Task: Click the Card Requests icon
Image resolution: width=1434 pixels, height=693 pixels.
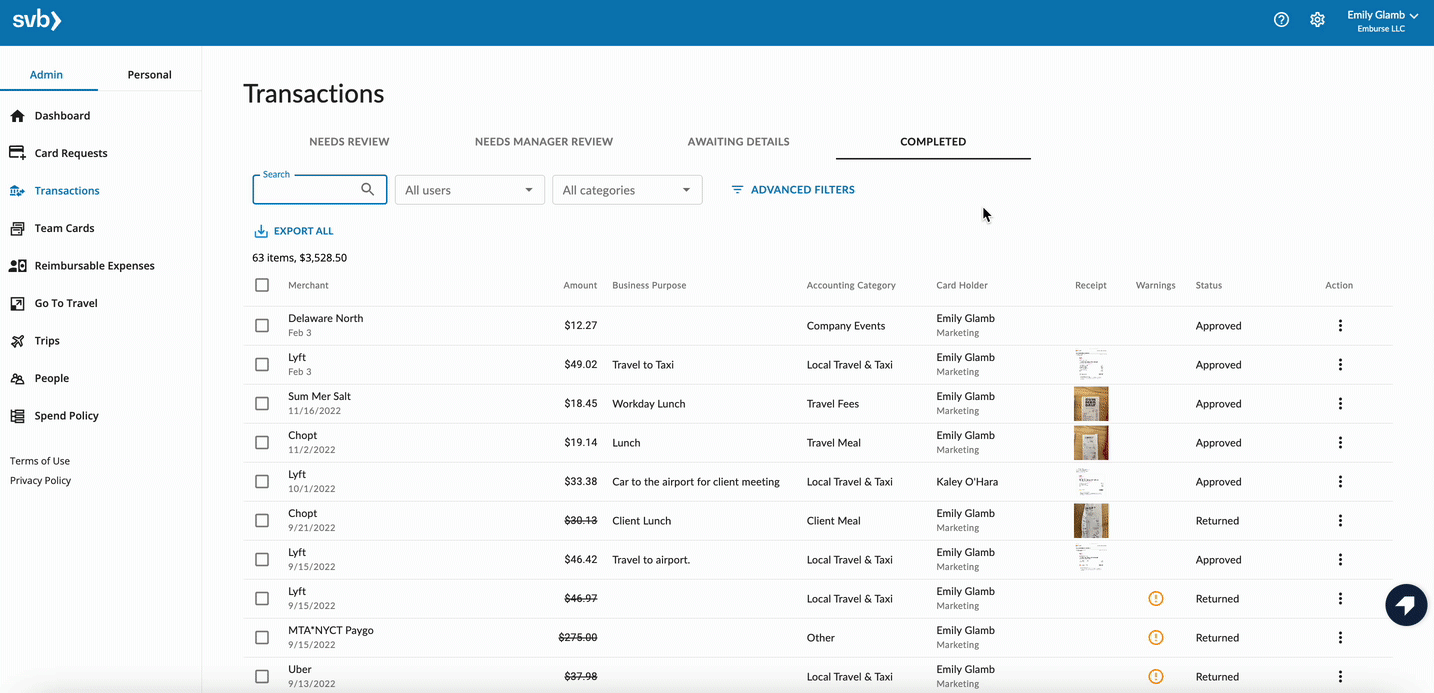Action: pyautogui.click(x=17, y=153)
